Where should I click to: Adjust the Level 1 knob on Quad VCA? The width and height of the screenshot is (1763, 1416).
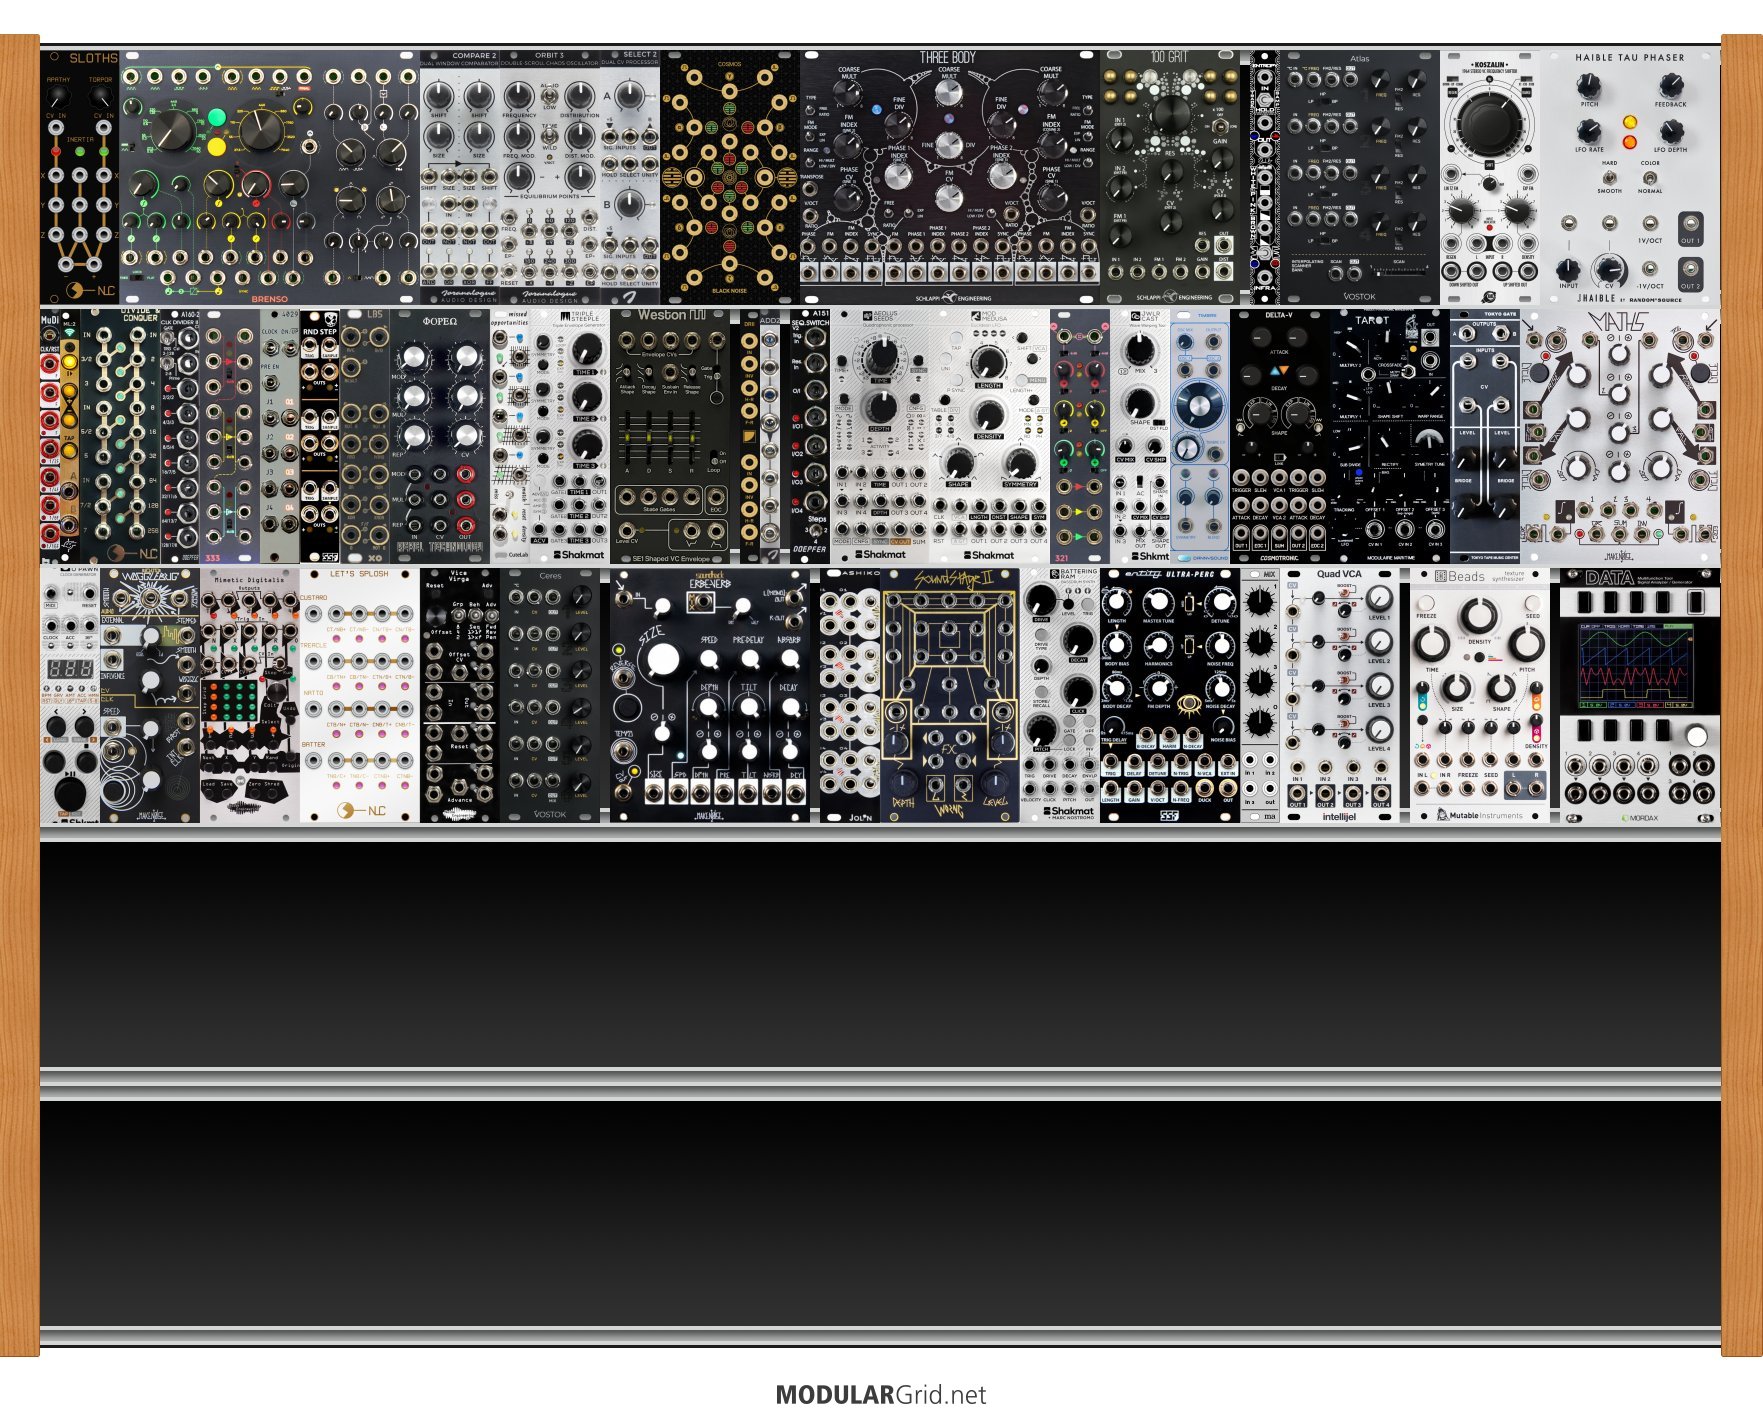[x=1378, y=599]
